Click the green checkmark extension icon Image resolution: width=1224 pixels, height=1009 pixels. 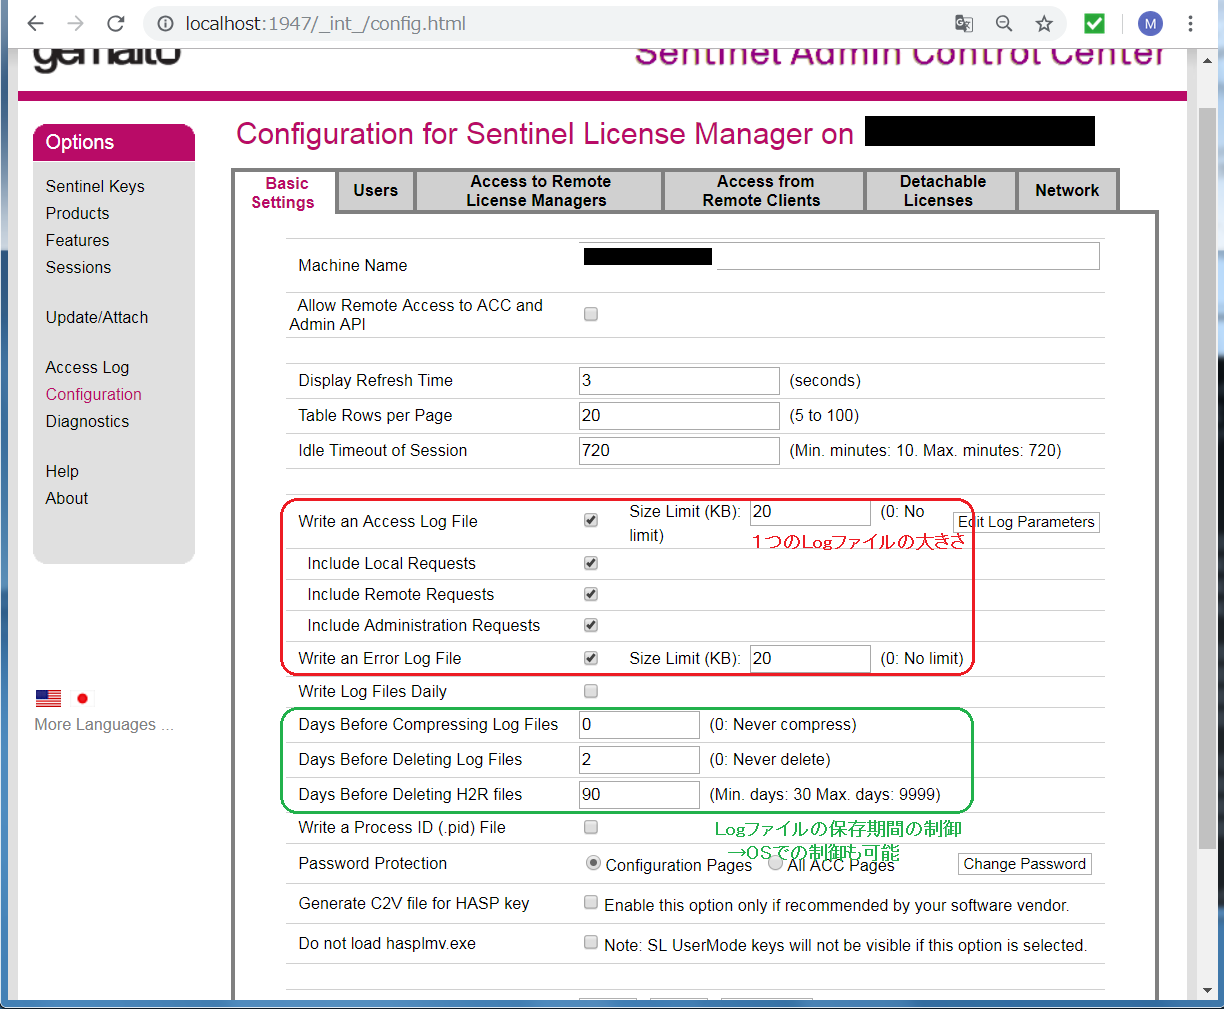[1095, 23]
